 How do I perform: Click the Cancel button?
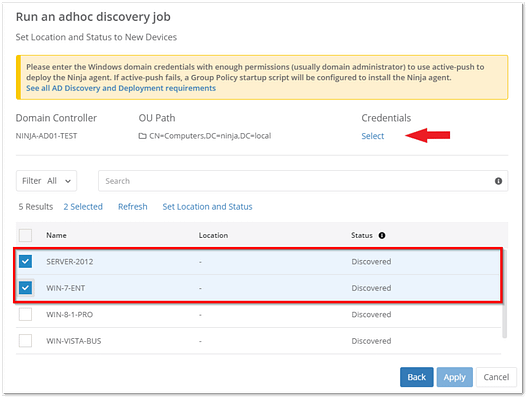click(x=496, y=377)
